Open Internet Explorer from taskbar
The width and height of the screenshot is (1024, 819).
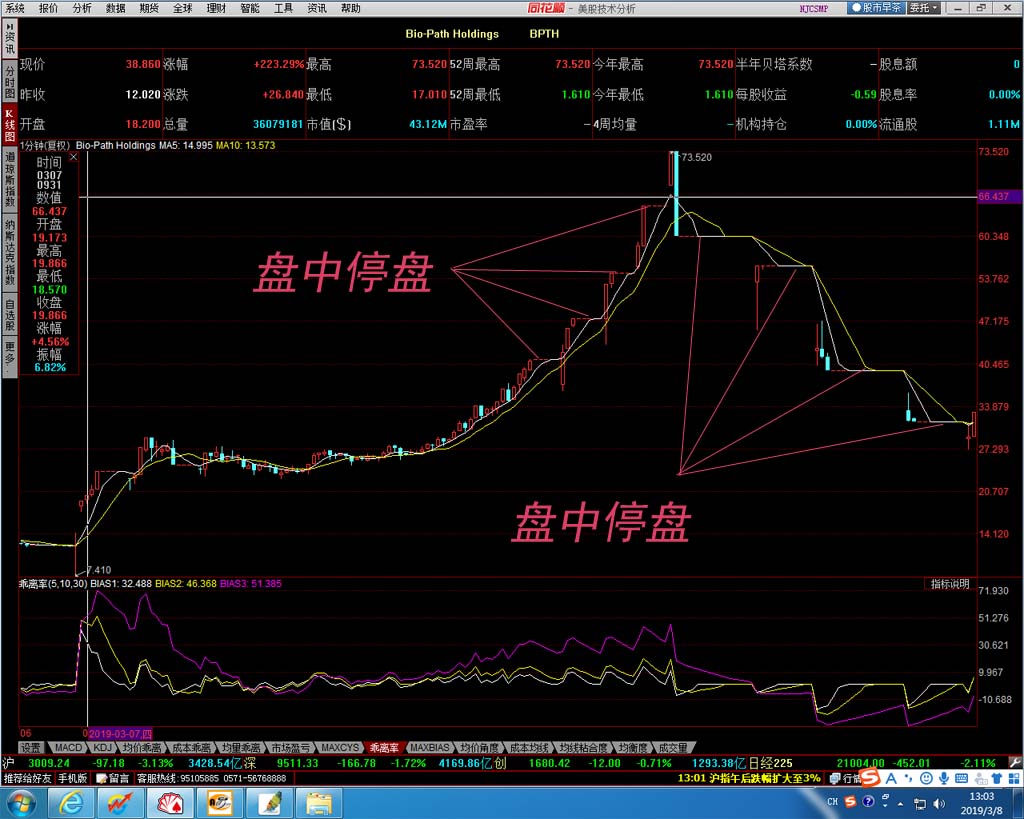(72, 803)
